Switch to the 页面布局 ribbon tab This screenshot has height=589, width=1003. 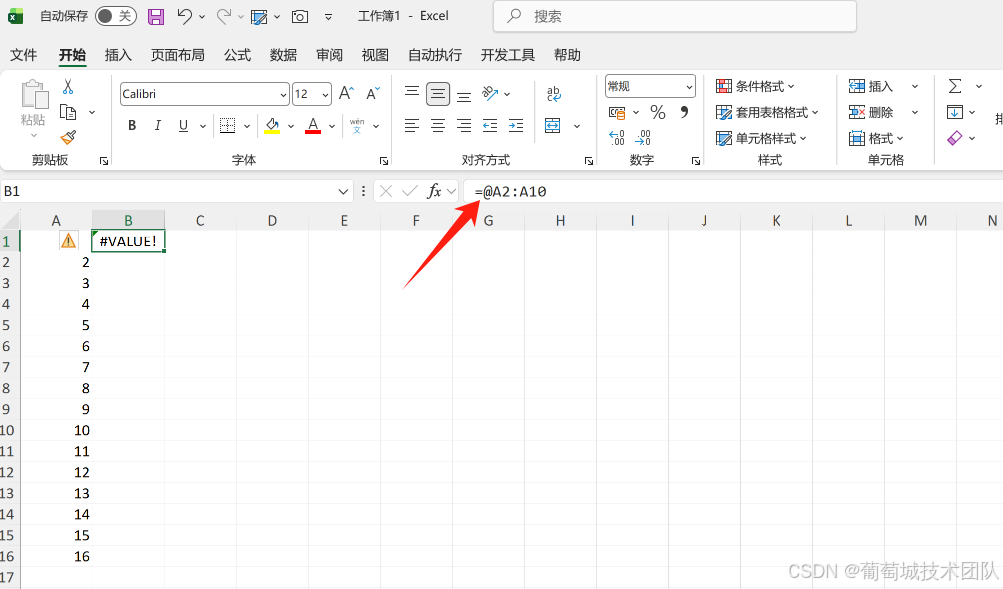click(x=178, y=55)
